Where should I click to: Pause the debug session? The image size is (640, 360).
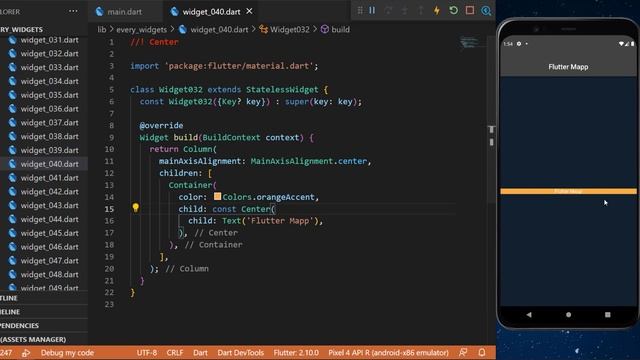(x=372, y=11)
